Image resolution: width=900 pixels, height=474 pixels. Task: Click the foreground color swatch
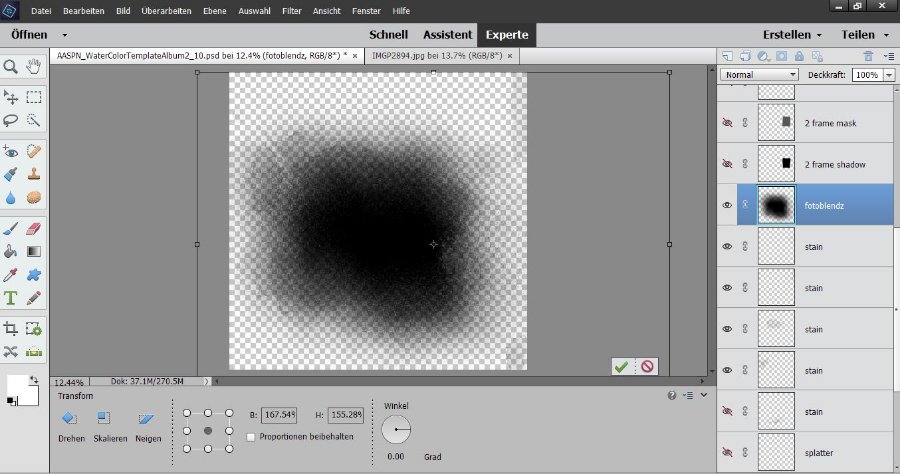pos(18,385)
